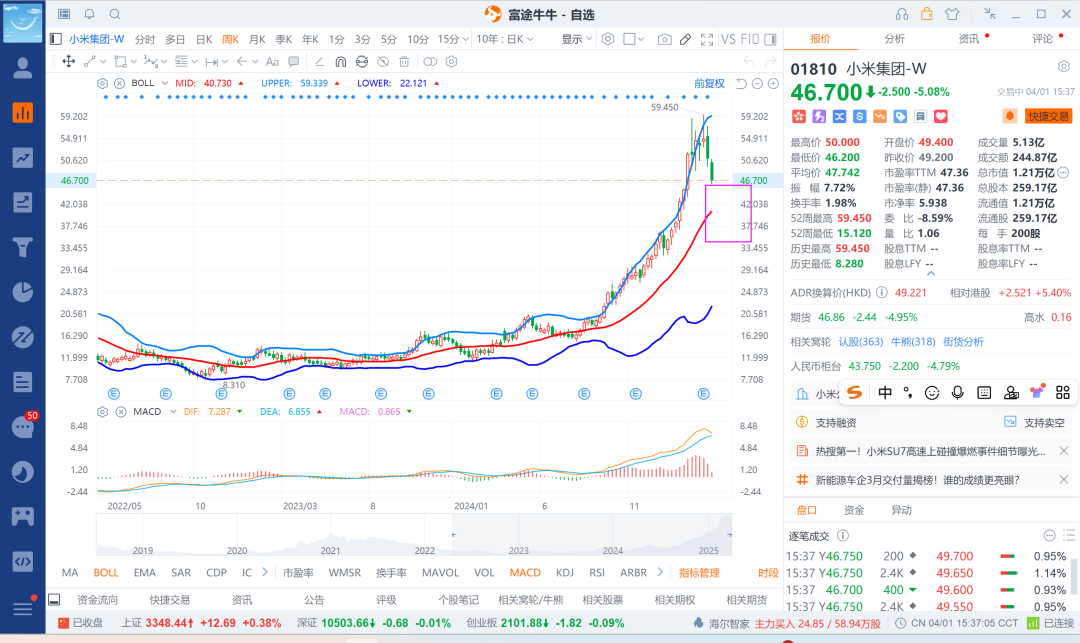Take chart screenshot with camera icon

click(664, 39)
